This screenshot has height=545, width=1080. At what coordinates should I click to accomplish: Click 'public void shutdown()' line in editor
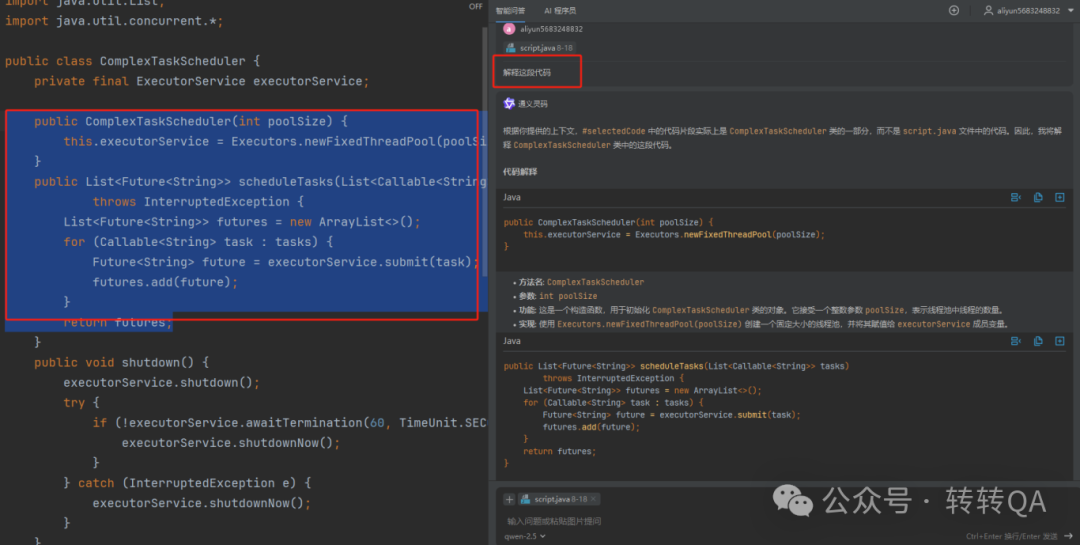click(x=121, y=362)
